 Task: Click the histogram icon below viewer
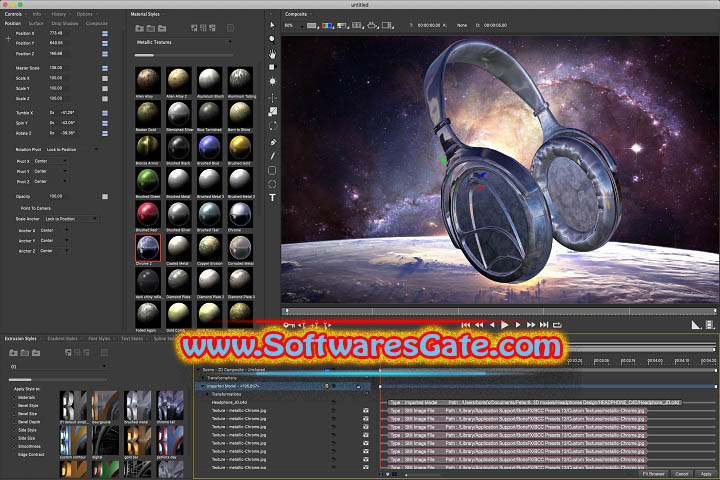pos(696,325)
